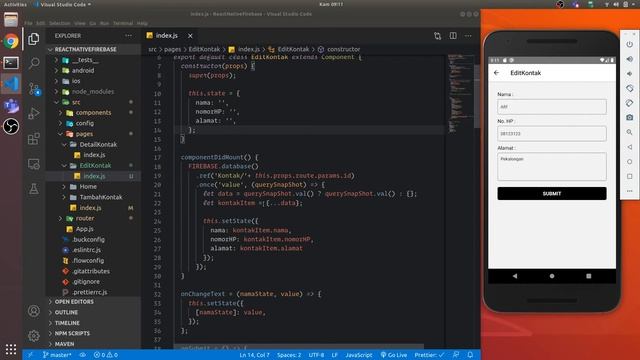The image size is (640, 360).
Task: Click Go Live in status bar
Action: tap(394, 355)
